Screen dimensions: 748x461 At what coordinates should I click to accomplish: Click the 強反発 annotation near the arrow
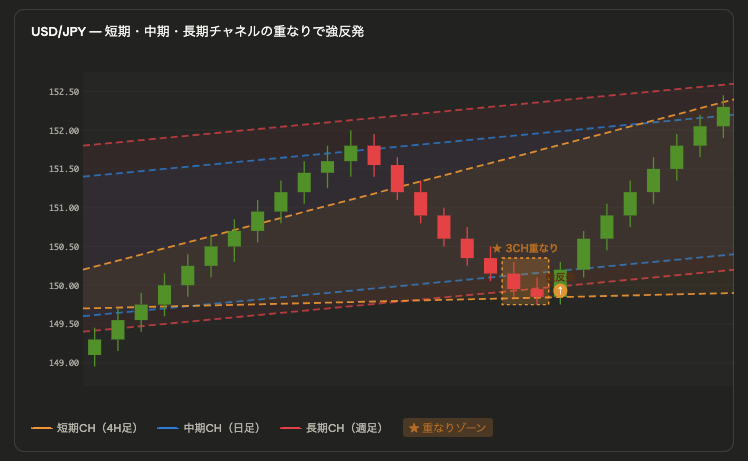point(560,275)
